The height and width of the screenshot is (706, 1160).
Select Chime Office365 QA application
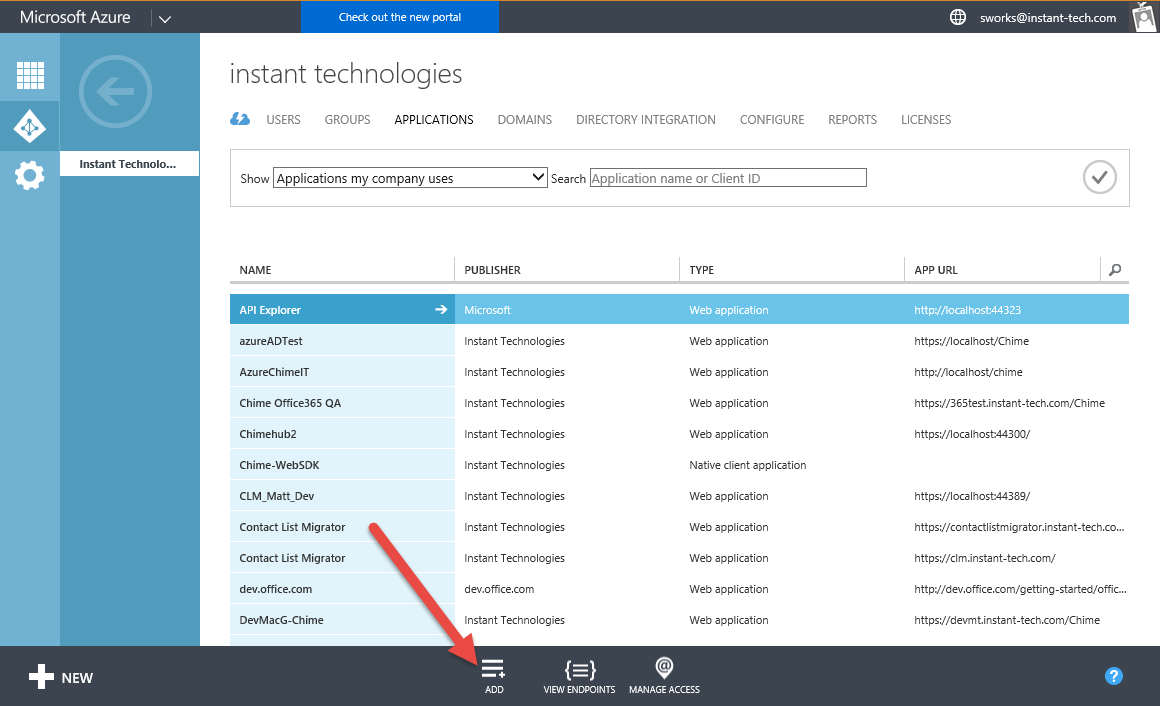click(x=290, y=403)
